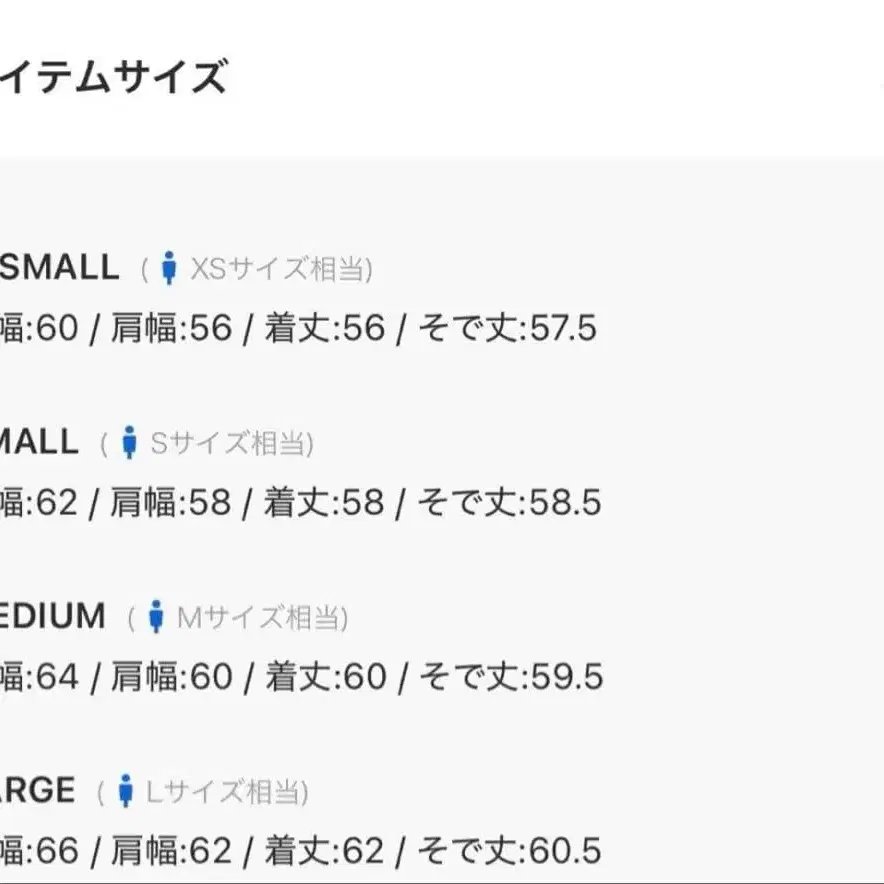Click the blue person icon beside Mサイズ相当

coord(155,617)
